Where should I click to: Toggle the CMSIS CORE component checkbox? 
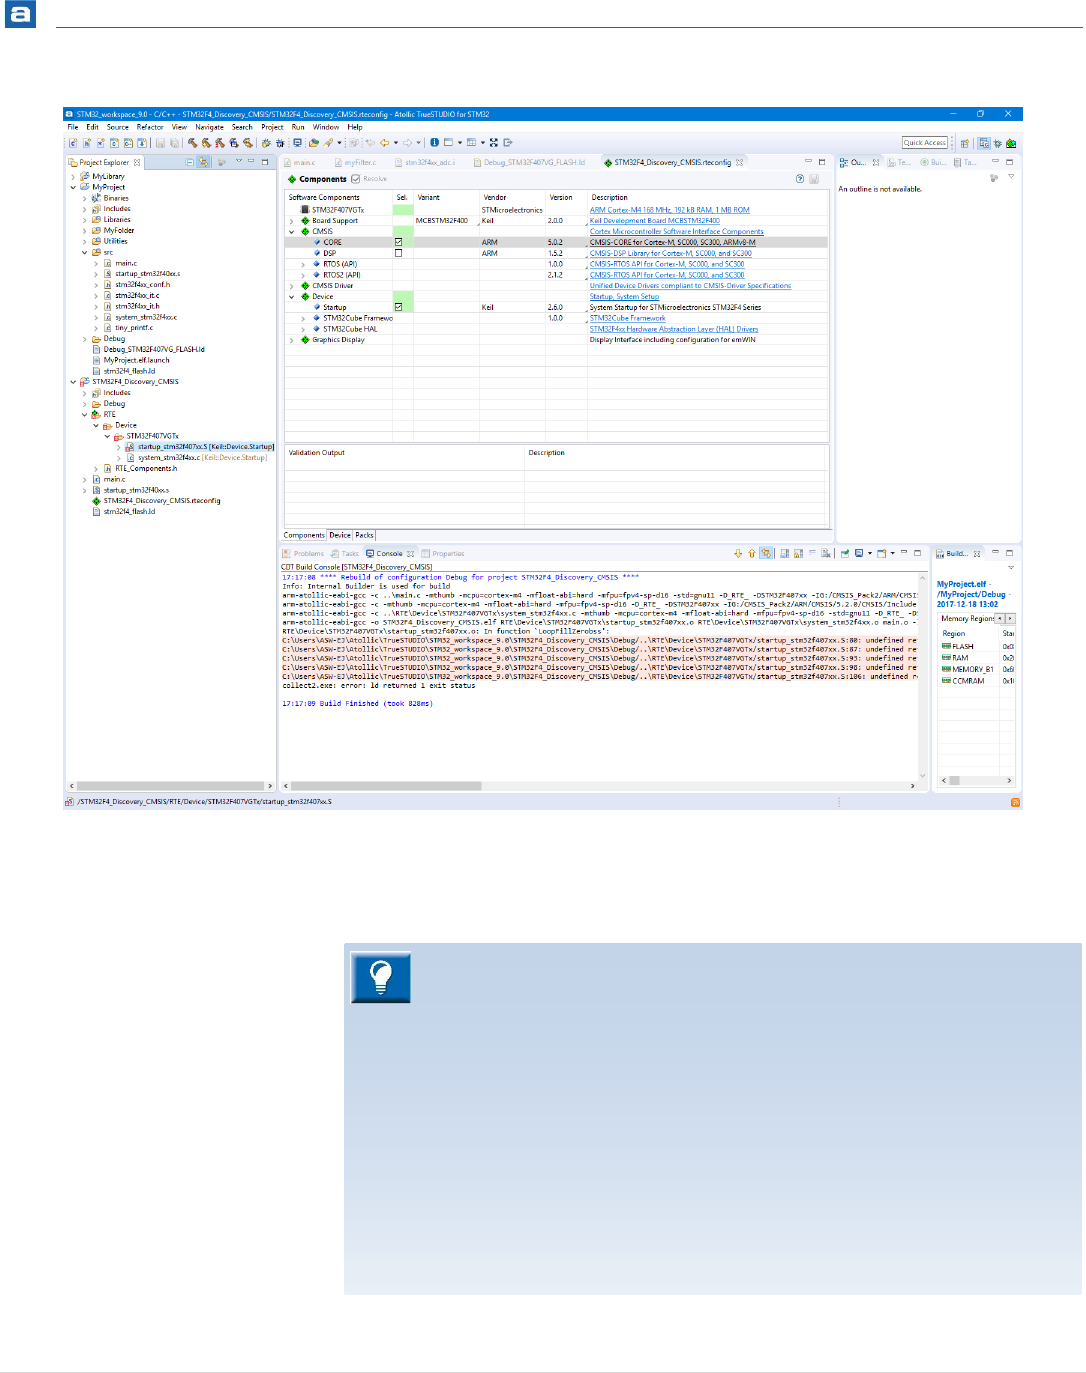[x=399, y=242]
